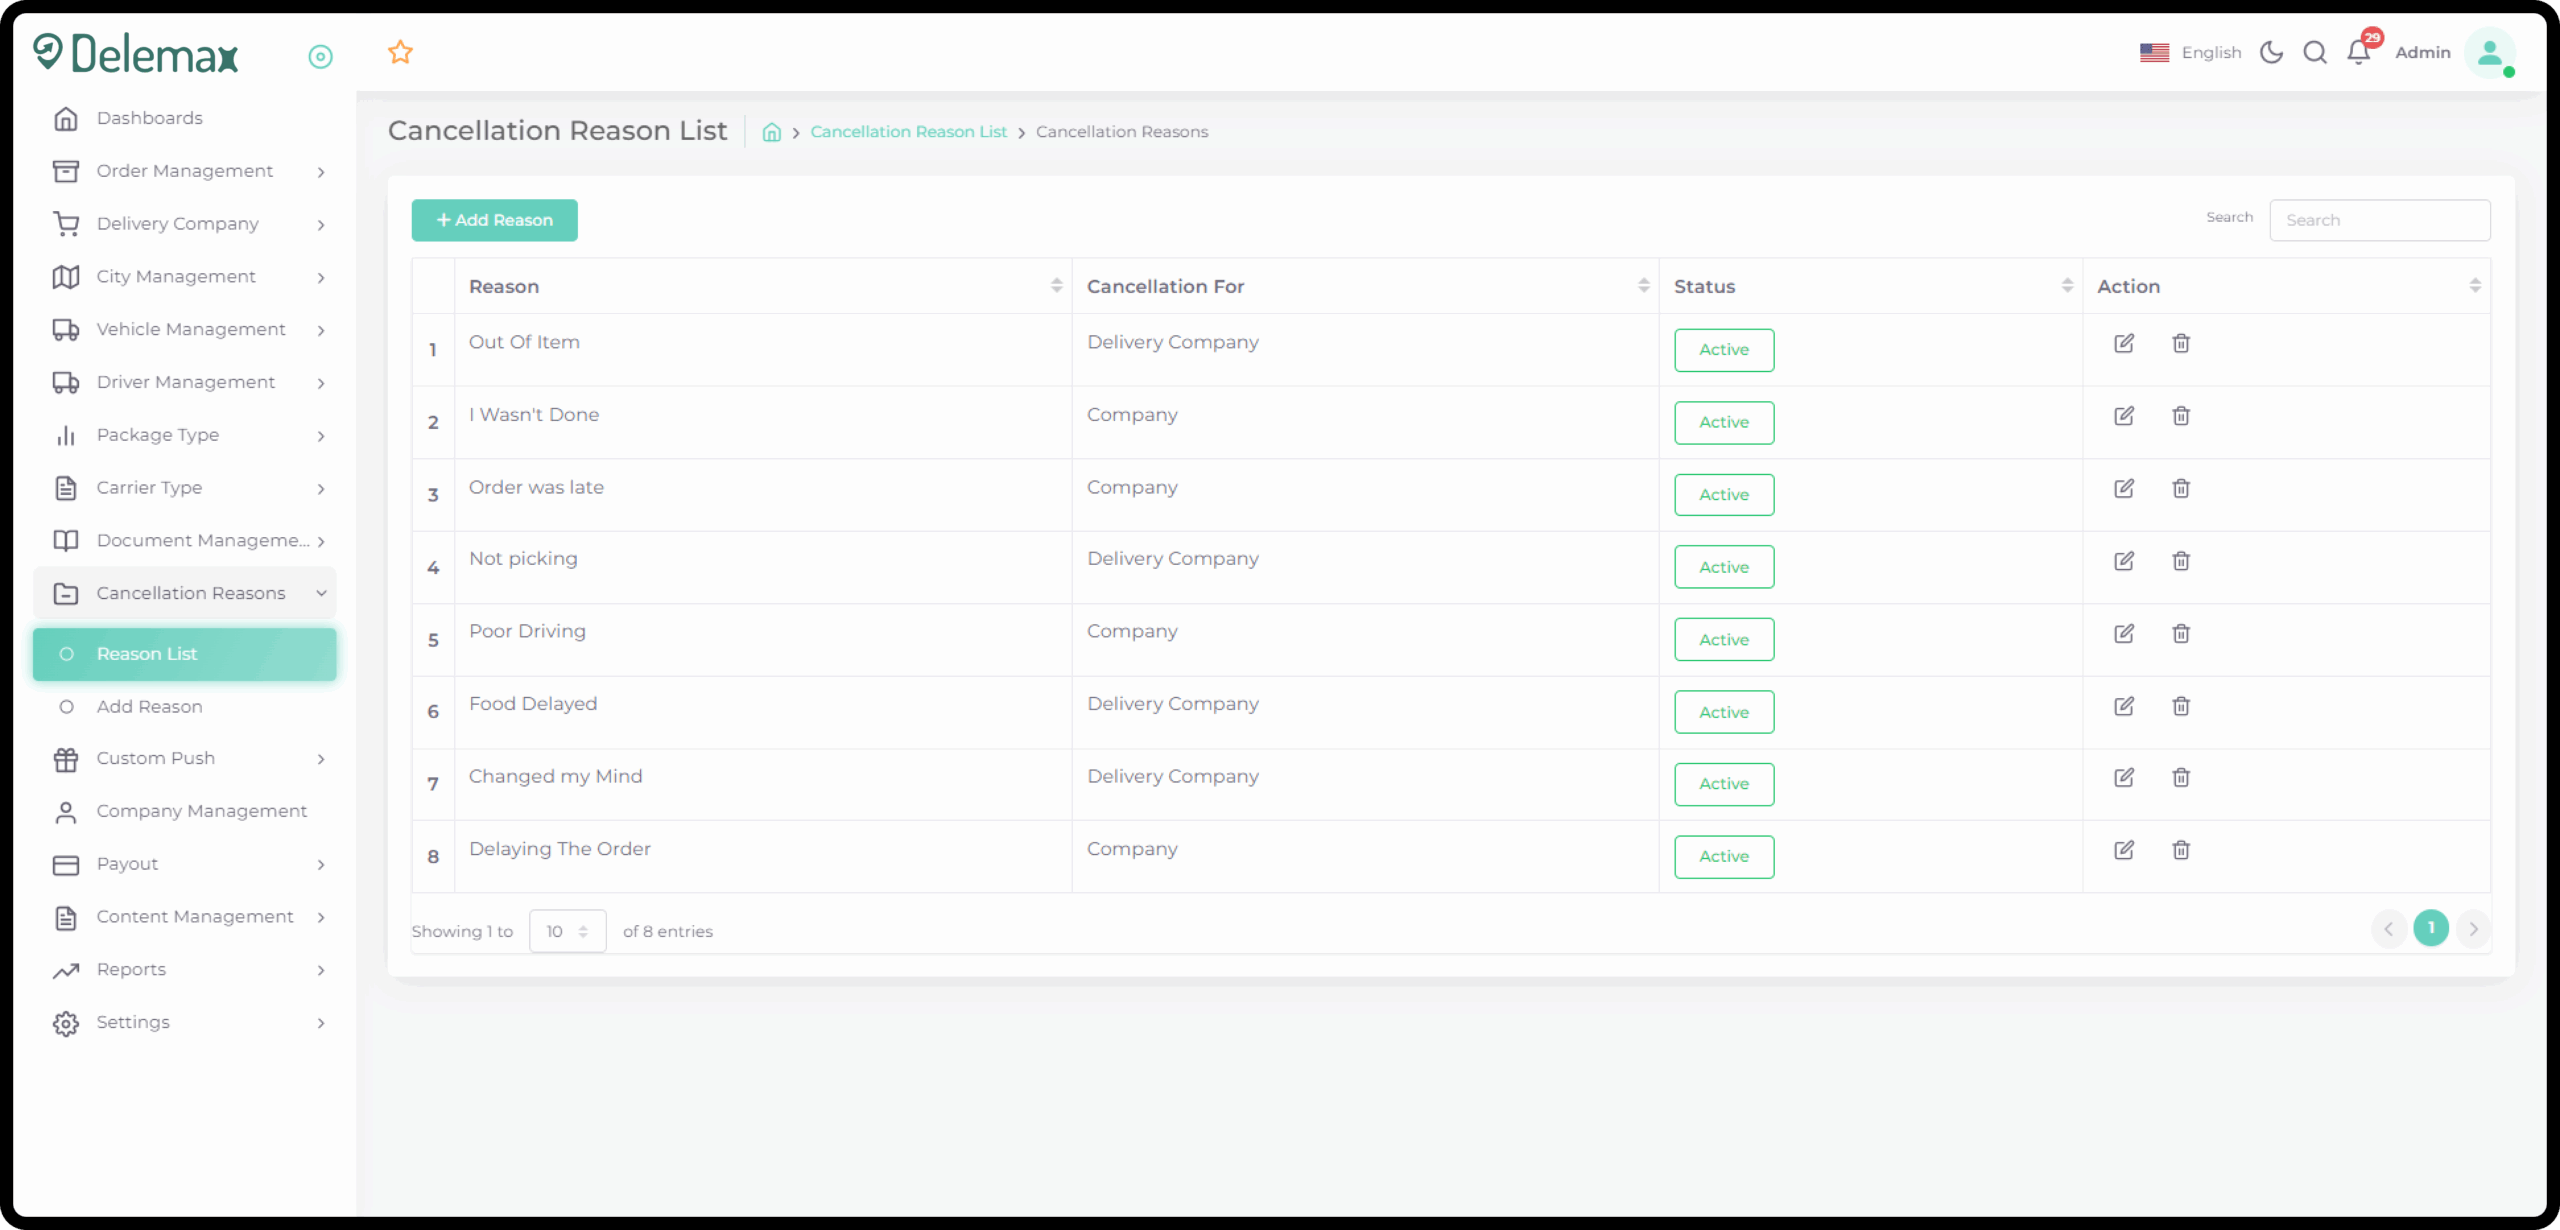Edit the Delaying The Order reason

2124,850
